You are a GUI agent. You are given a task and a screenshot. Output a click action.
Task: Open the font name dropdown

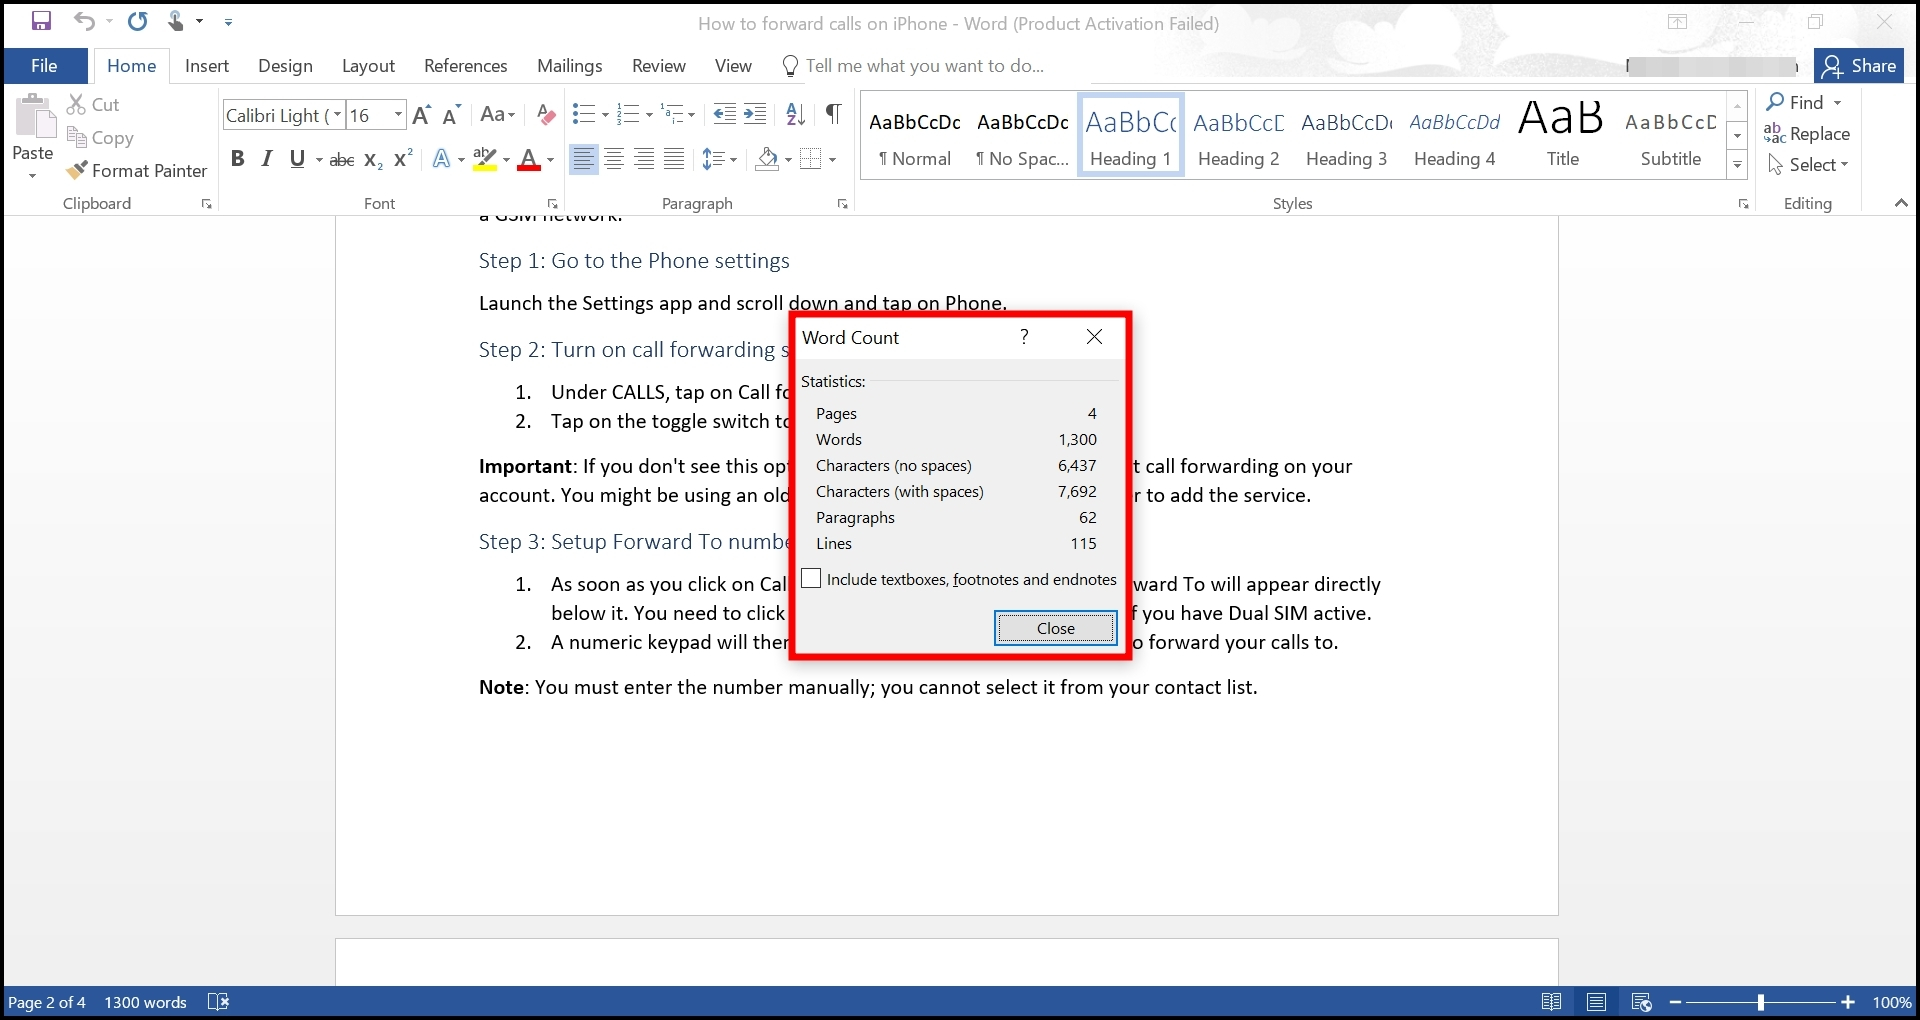(x=337, y=115)
